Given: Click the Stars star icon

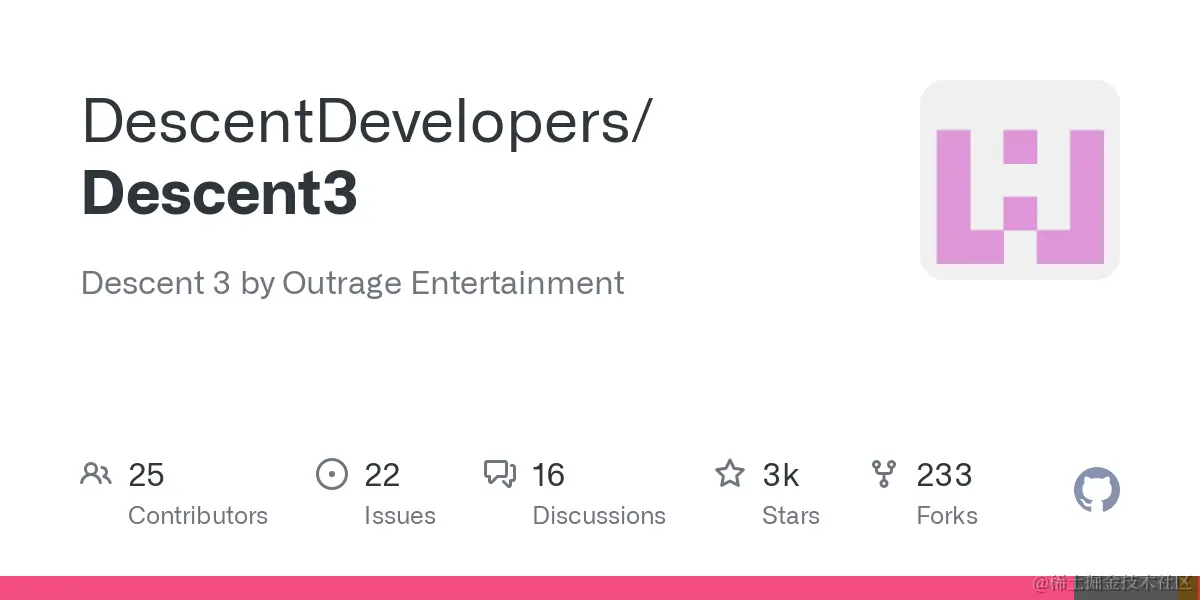Looking at the screenshot, I should click(x=730, y=473).
